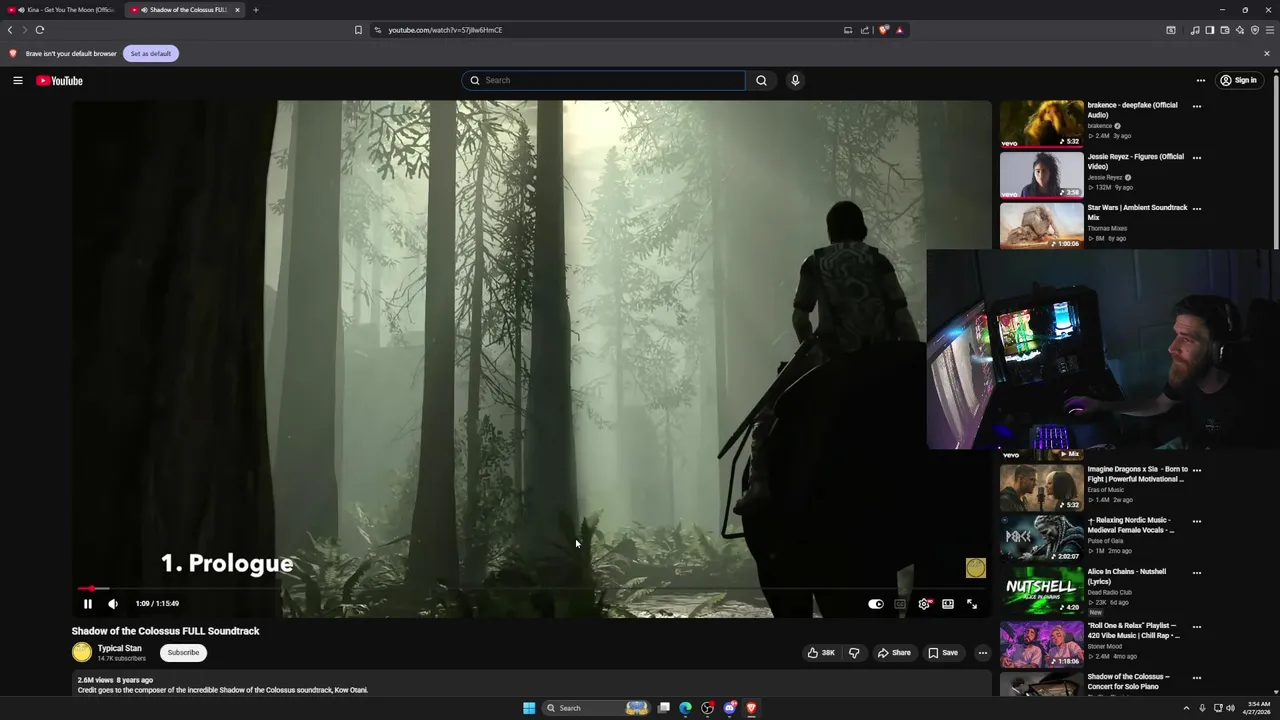Switch to theater mode in the player
Screen dimensions: 1280x720
[x=948, y=604]
